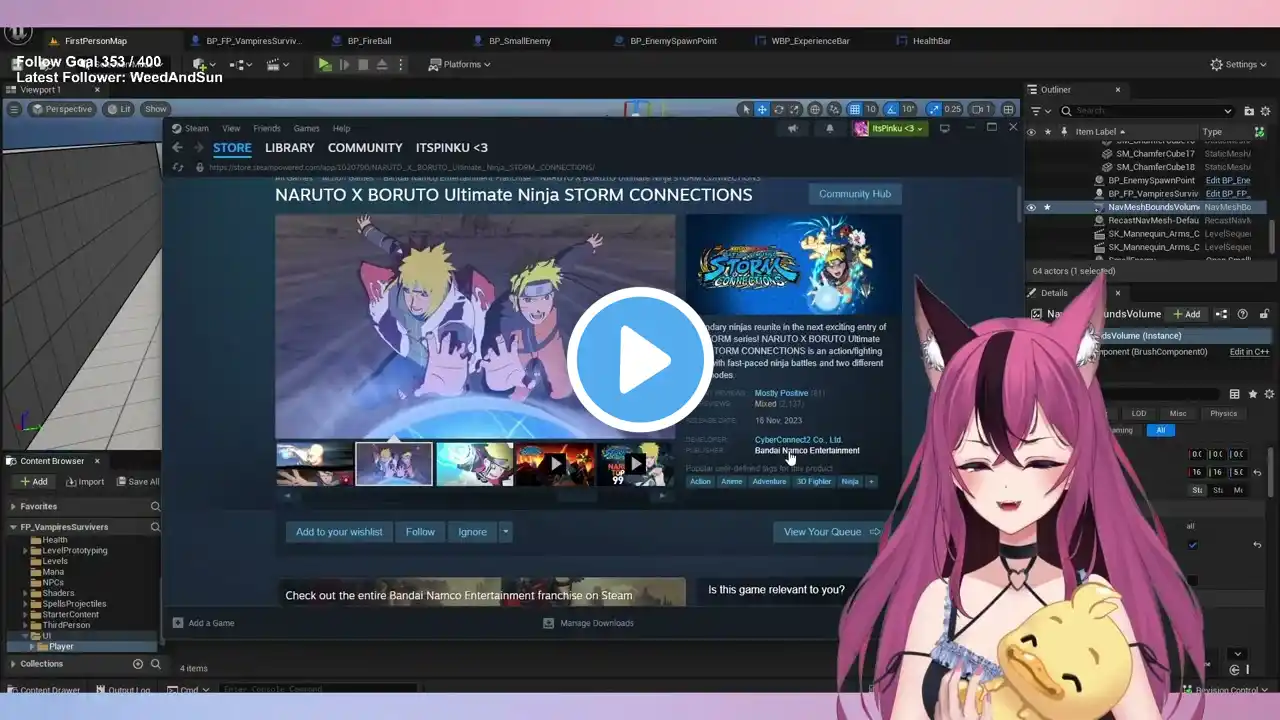Image resolution: width=1280 pixels, height=720 pixels.
Task: Click Import in Content Browser
Action: click(85, 481)
